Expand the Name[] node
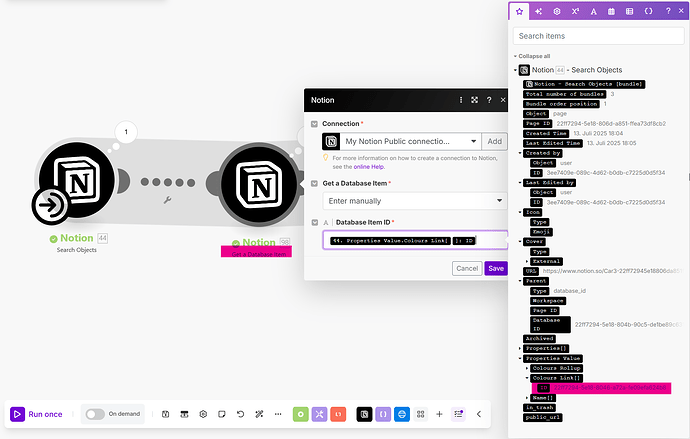The image size is (690, 439). click(x=527, y=398)
